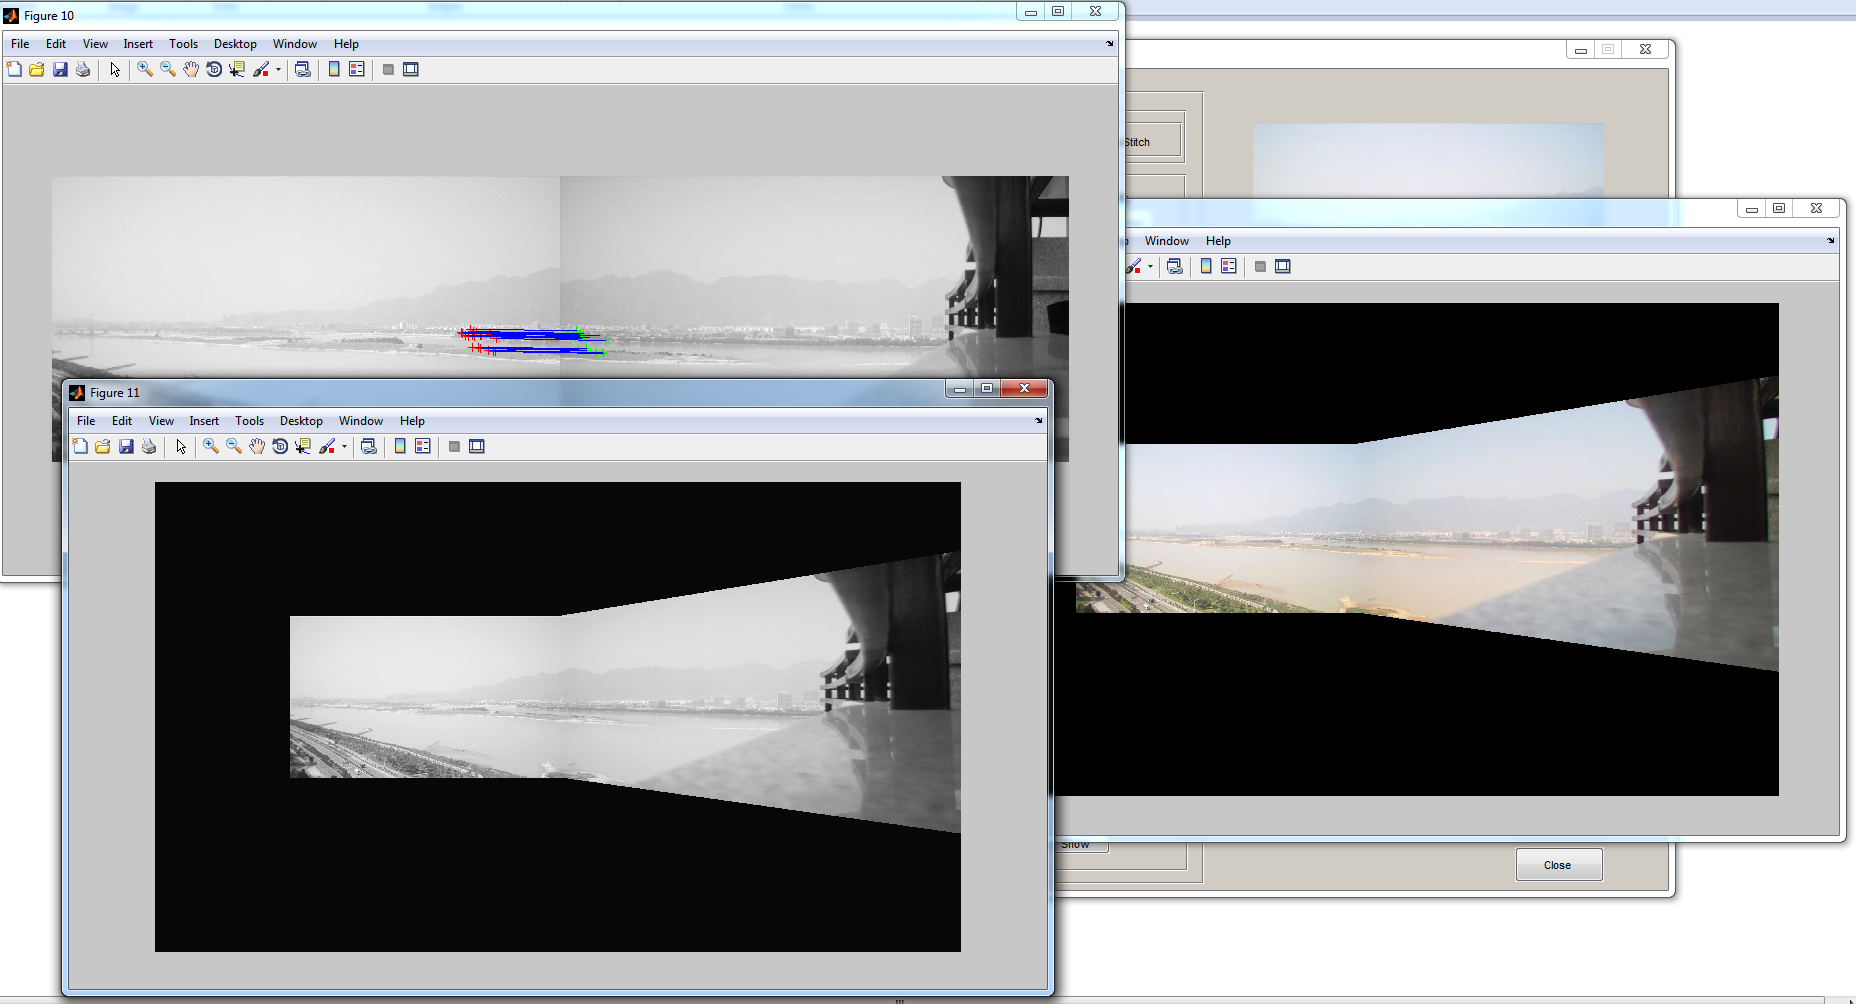Open Window menu in Figure 10

[295, 44]
